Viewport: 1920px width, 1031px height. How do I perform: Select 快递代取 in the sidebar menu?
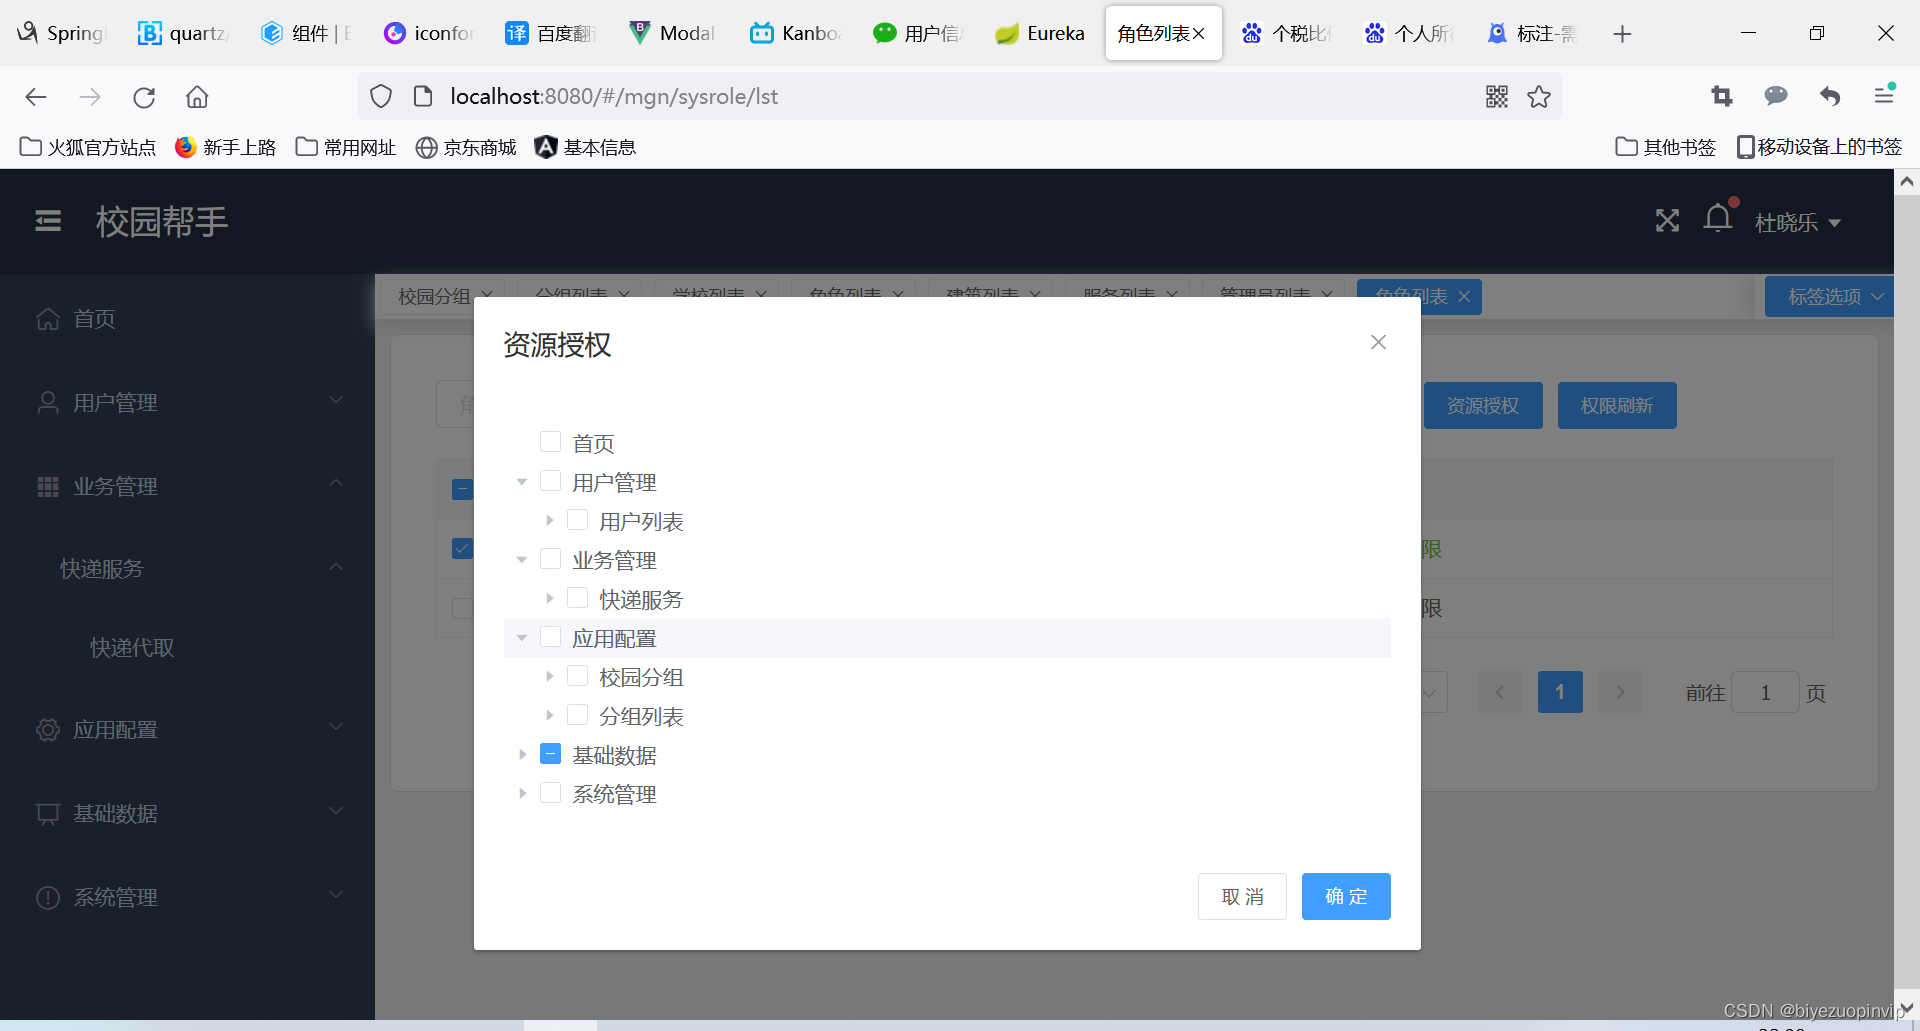[131, 647]
